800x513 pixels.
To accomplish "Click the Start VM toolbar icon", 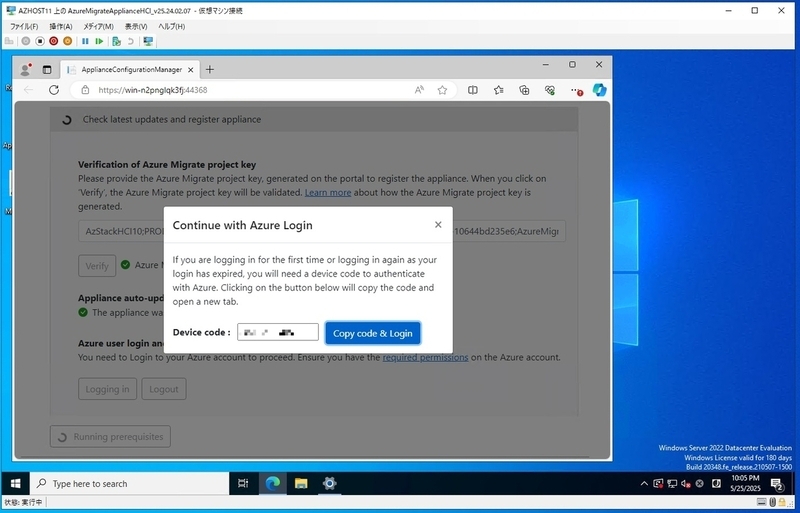I will (26, 41).
